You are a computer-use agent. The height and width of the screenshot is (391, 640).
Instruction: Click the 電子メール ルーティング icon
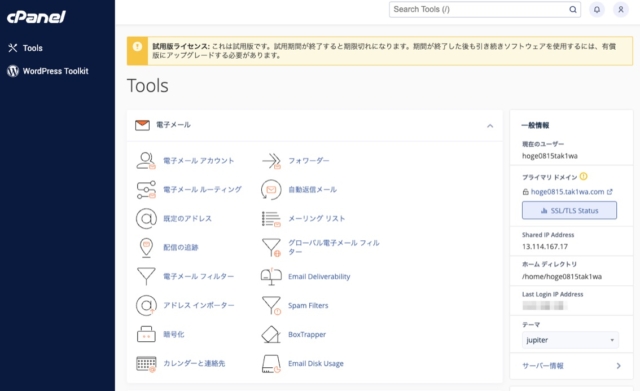[146, 190]
